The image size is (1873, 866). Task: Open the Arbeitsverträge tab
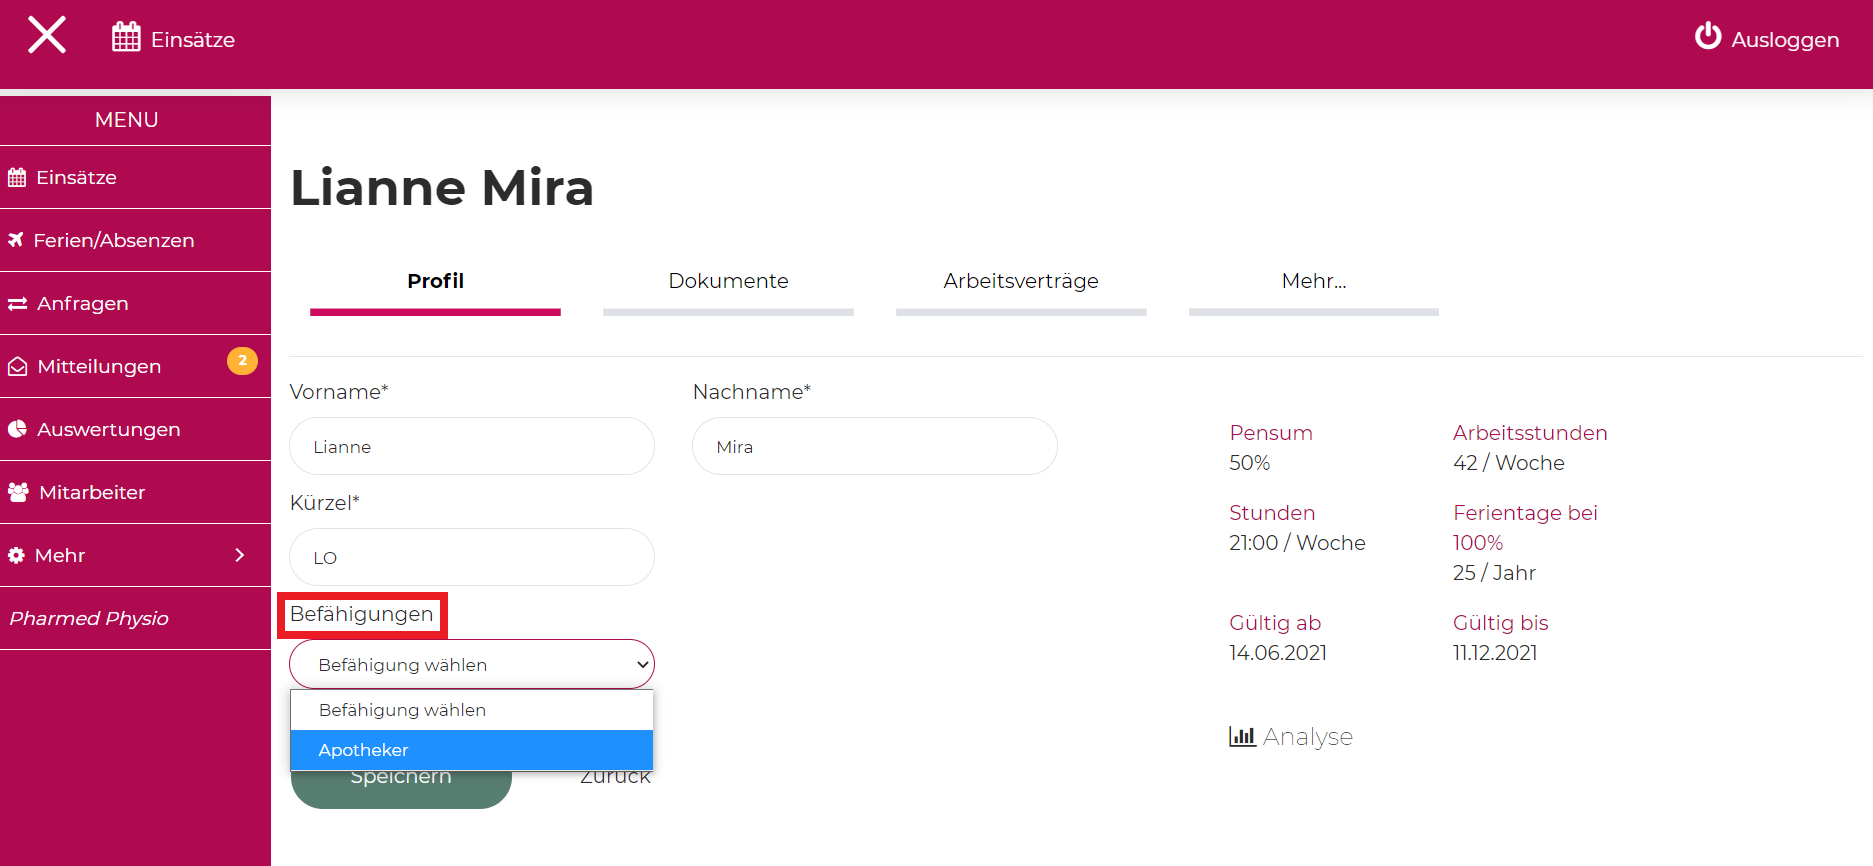[x=1020, y=282]
